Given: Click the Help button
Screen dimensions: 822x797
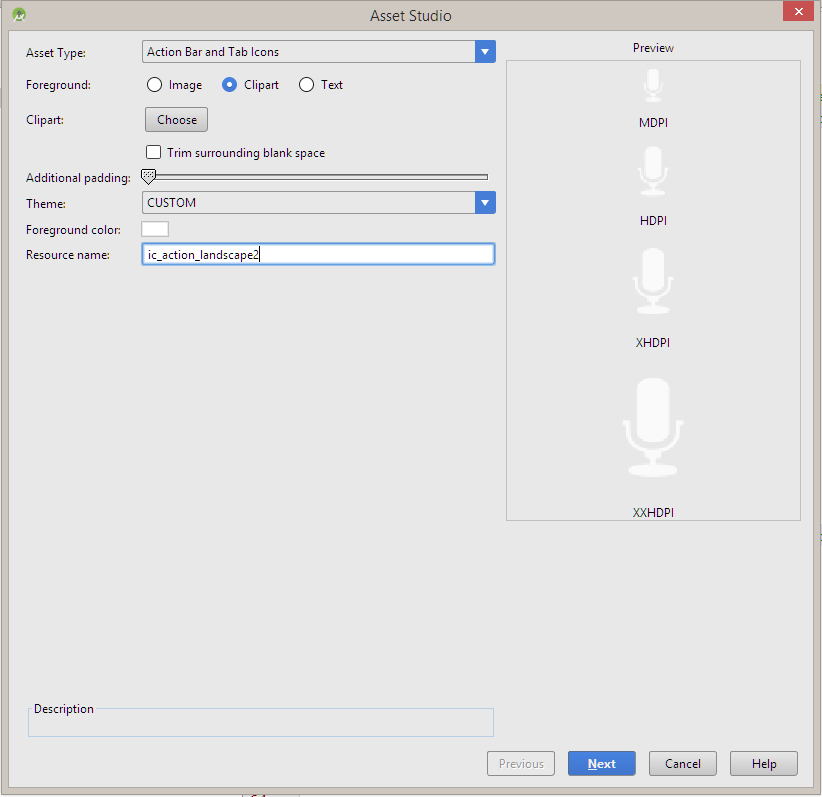Looking at the screenshot, I should [763, 763].
